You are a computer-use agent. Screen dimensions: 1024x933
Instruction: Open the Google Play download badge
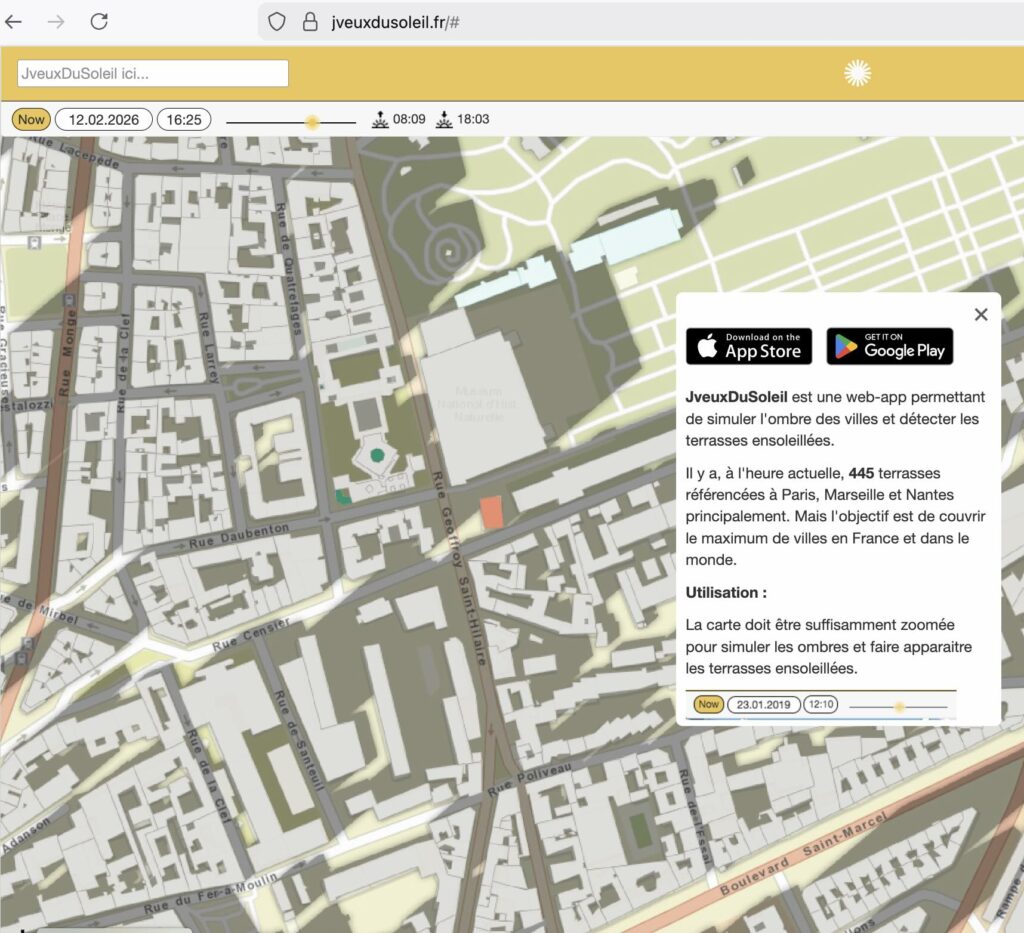[889, 346]
